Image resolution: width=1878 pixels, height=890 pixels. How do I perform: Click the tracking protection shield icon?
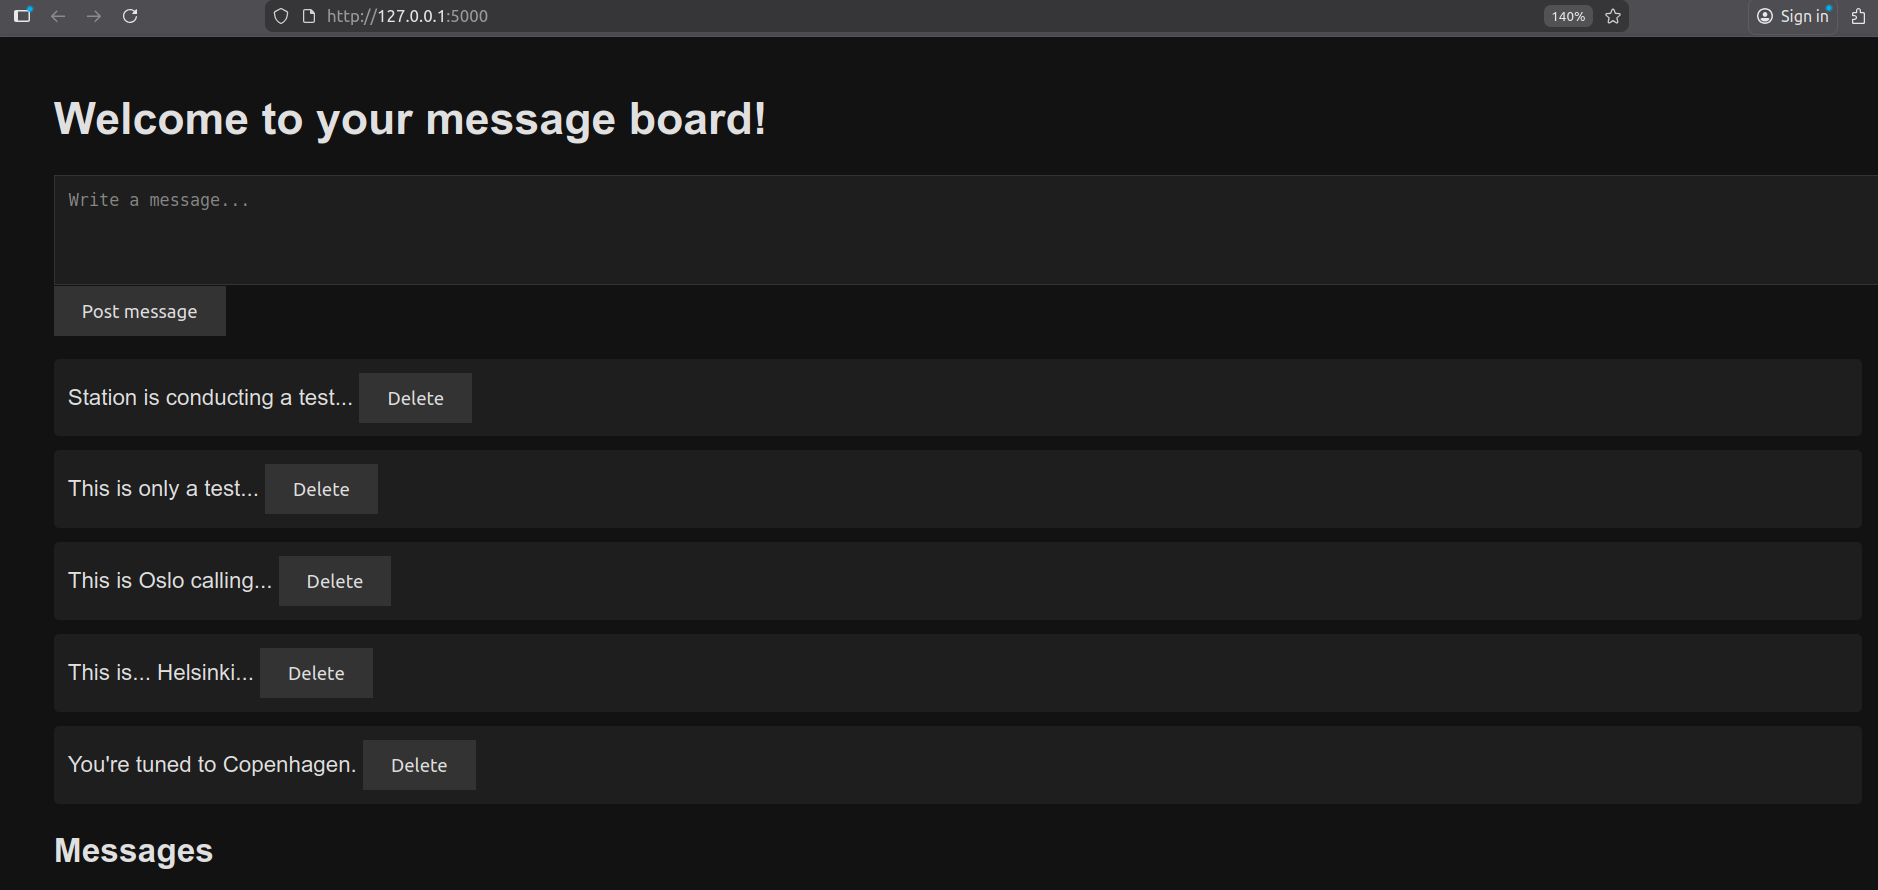click(281, 16)
